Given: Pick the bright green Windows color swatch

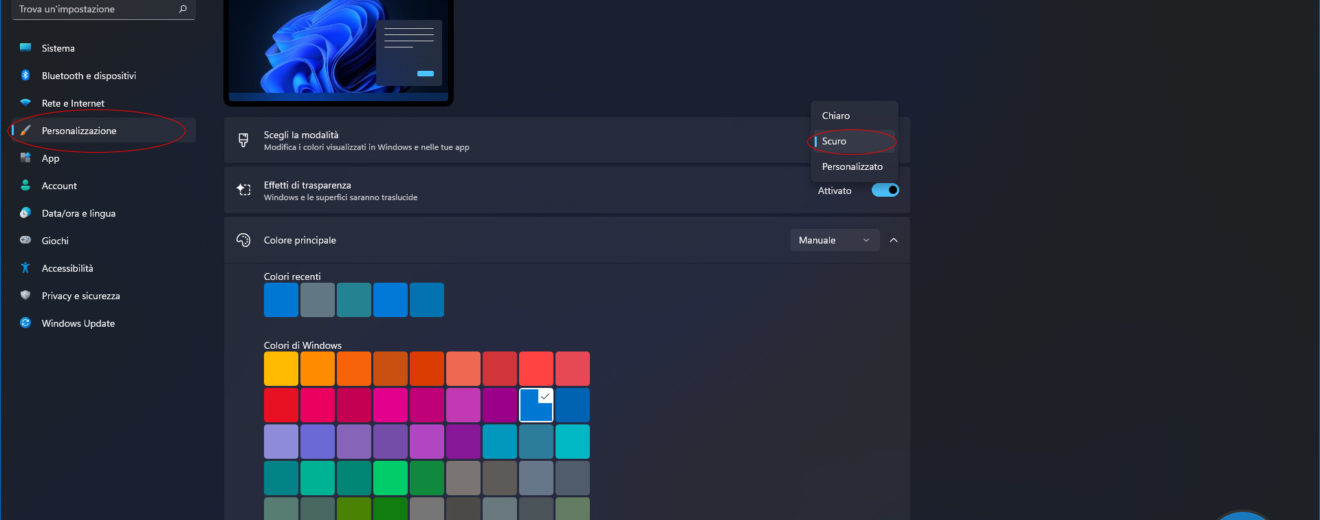Looking at the screenshot, I should click(x=390, y=478).
